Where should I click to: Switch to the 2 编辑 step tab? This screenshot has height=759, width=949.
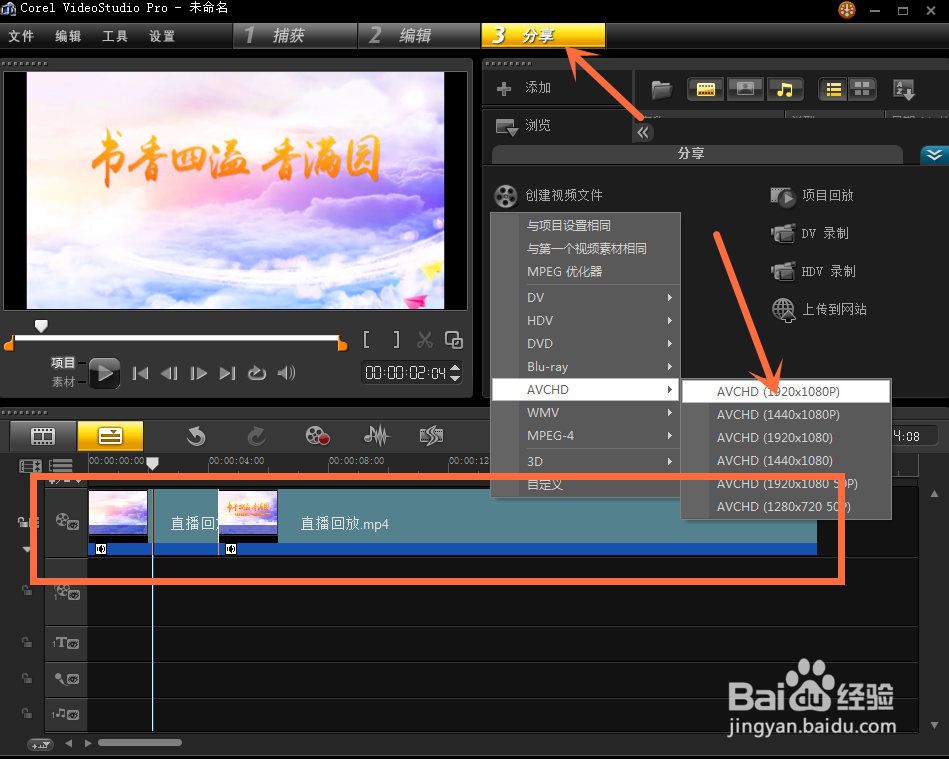pos(418,36)
